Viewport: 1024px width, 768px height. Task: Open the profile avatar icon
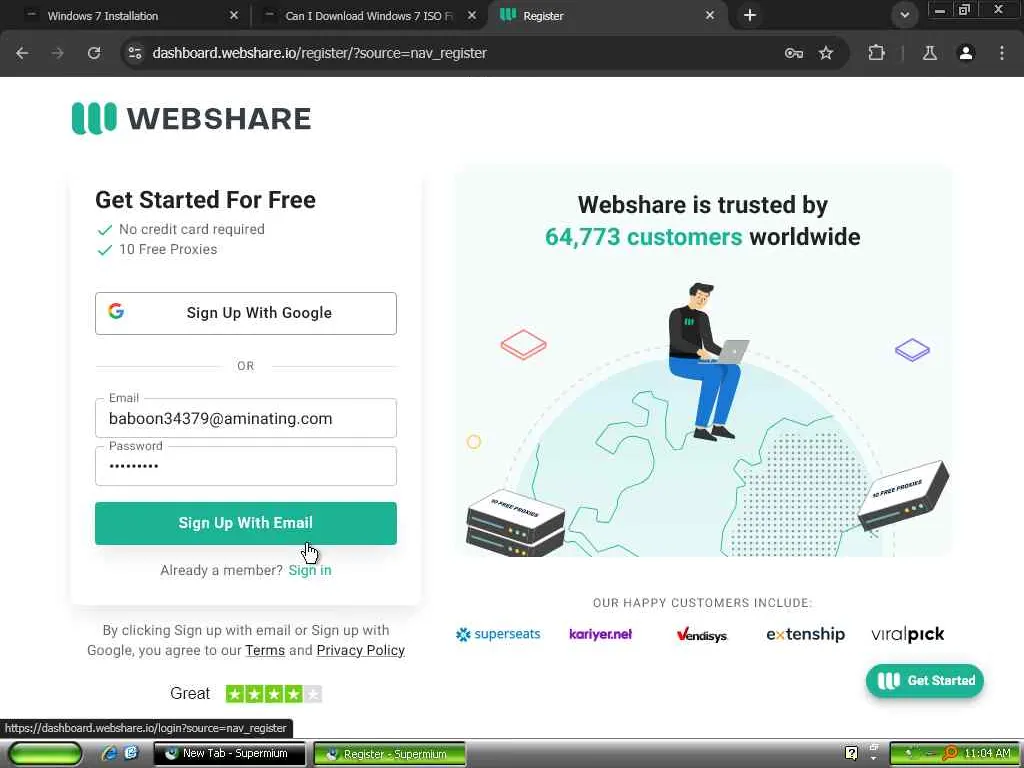[966, 53]
